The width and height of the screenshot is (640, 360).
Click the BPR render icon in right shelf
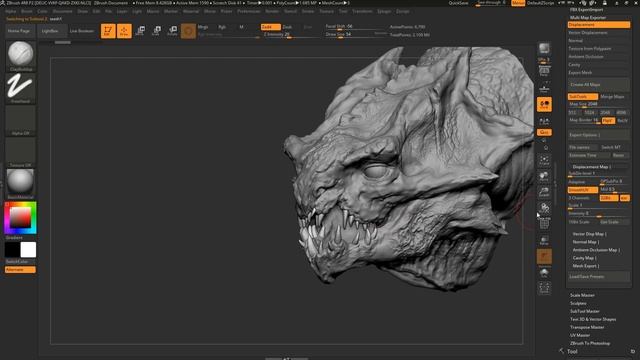(544, 49)
